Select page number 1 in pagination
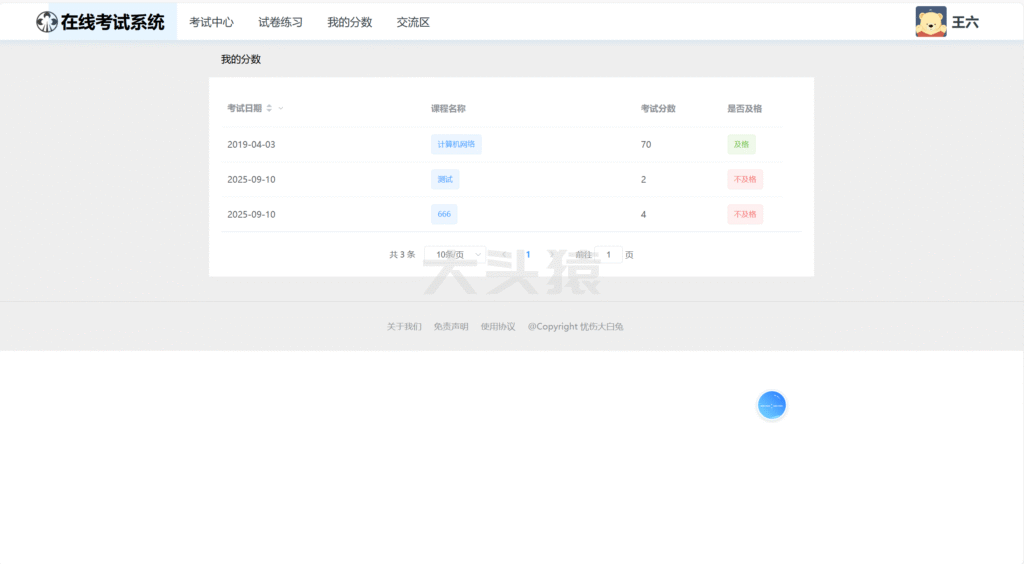Image resolution: width=1024 pixels, height=564 pixels. point(528,255)
